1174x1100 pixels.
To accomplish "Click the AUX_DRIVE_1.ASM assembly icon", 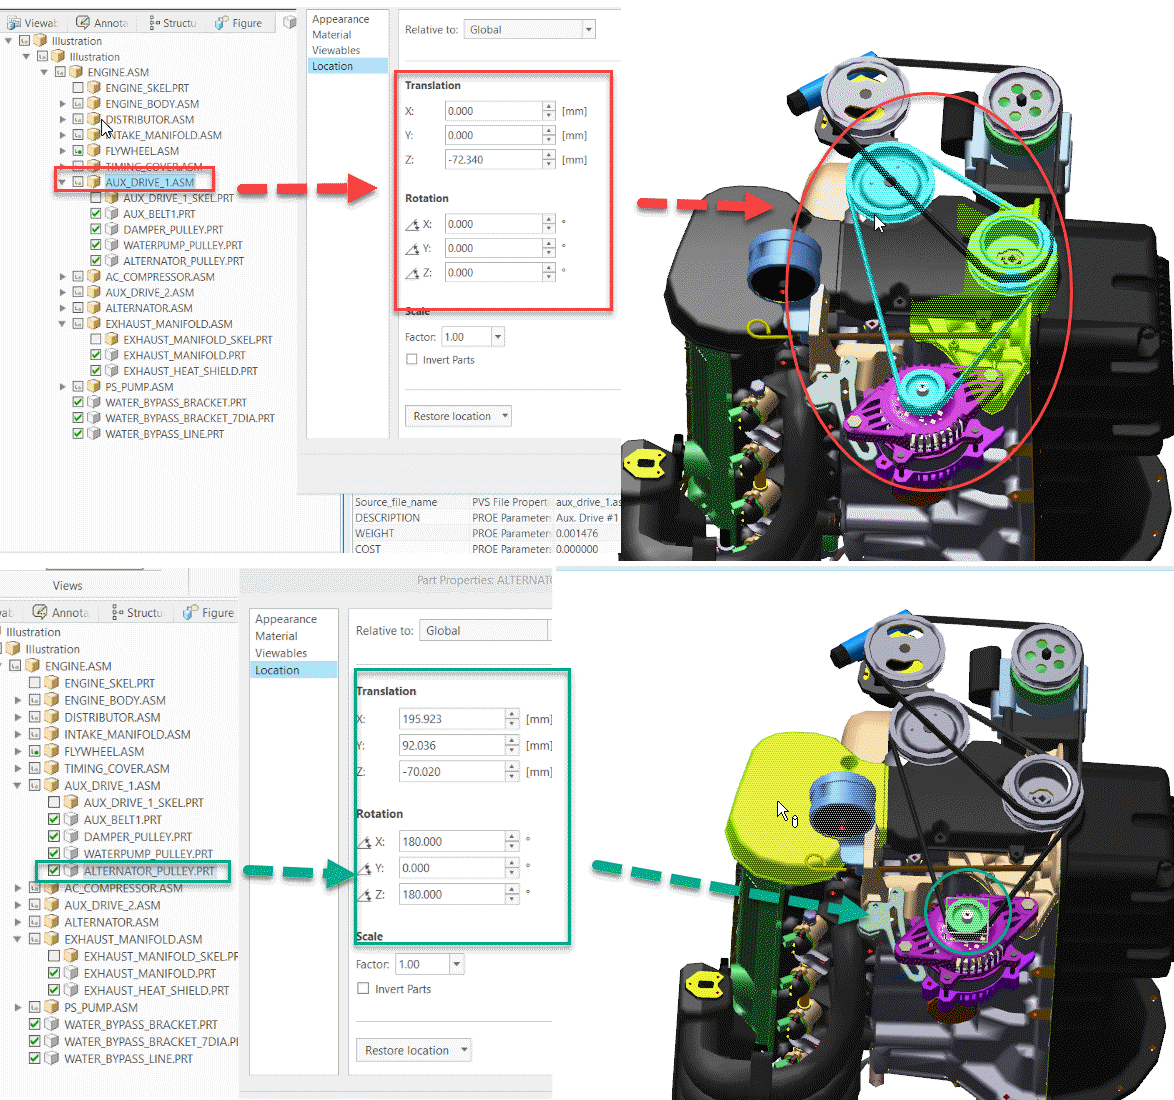I will (x=91, y=182).
